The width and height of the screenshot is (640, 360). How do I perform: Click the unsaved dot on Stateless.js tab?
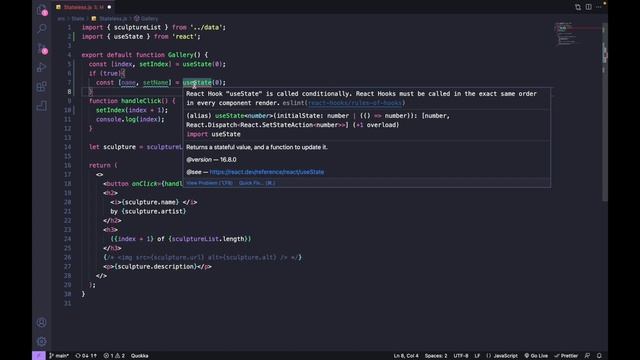pos(109,7)
